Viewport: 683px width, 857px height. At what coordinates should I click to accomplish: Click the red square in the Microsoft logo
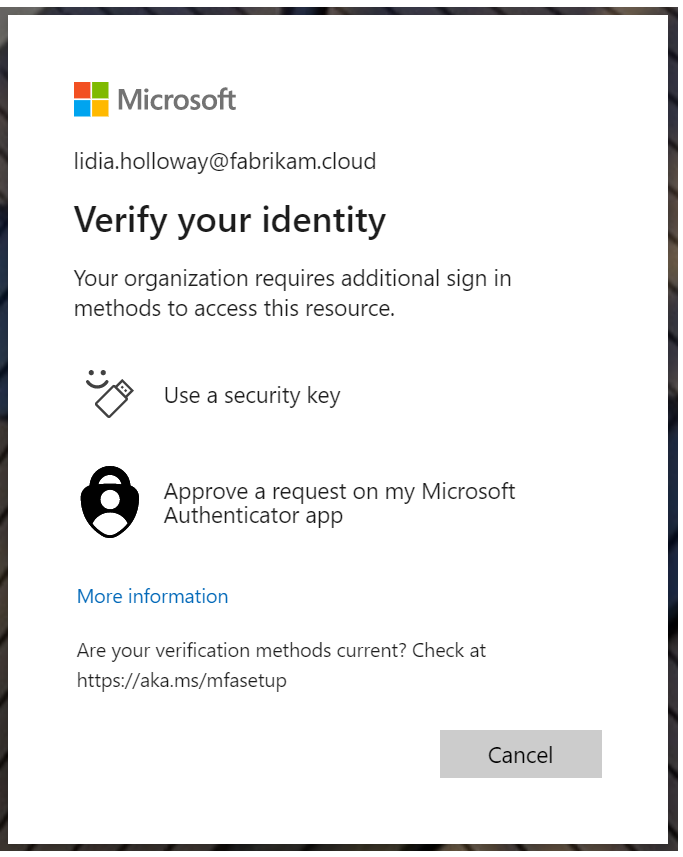(82, 90)
